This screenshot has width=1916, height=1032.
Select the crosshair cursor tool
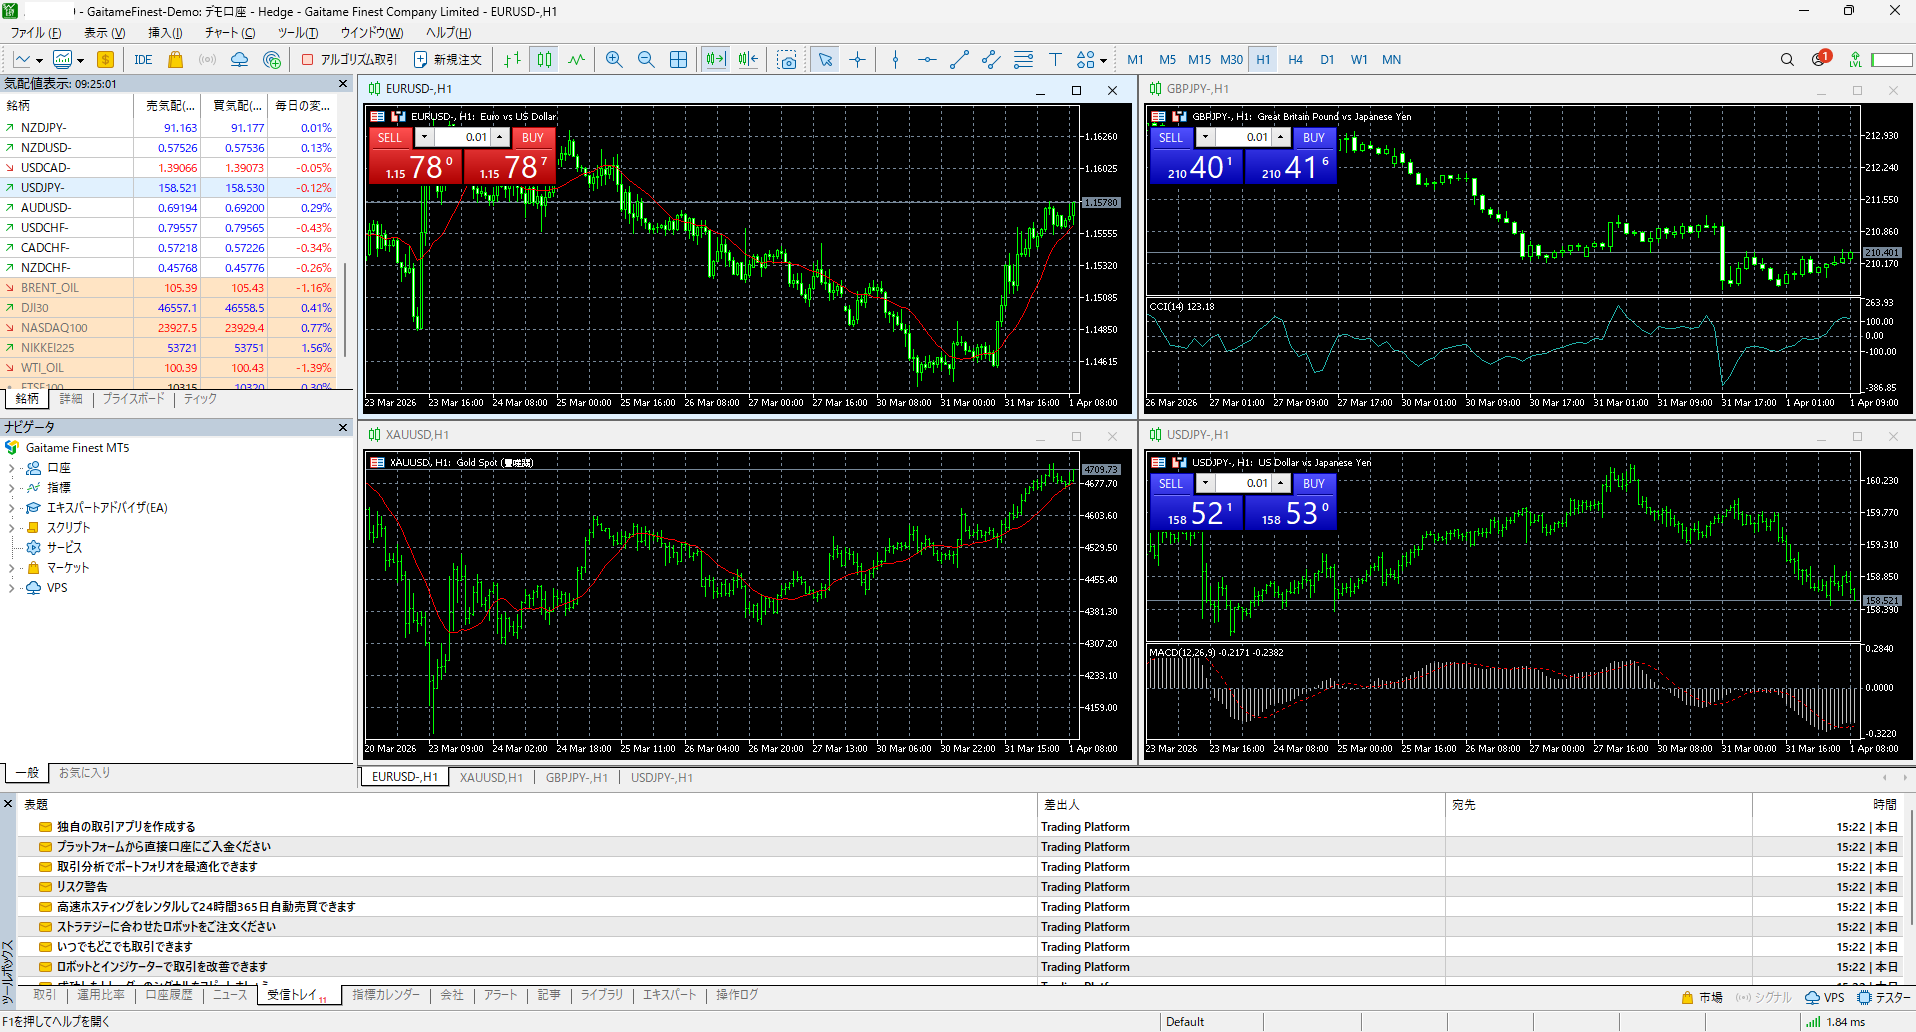click(857, 60)
